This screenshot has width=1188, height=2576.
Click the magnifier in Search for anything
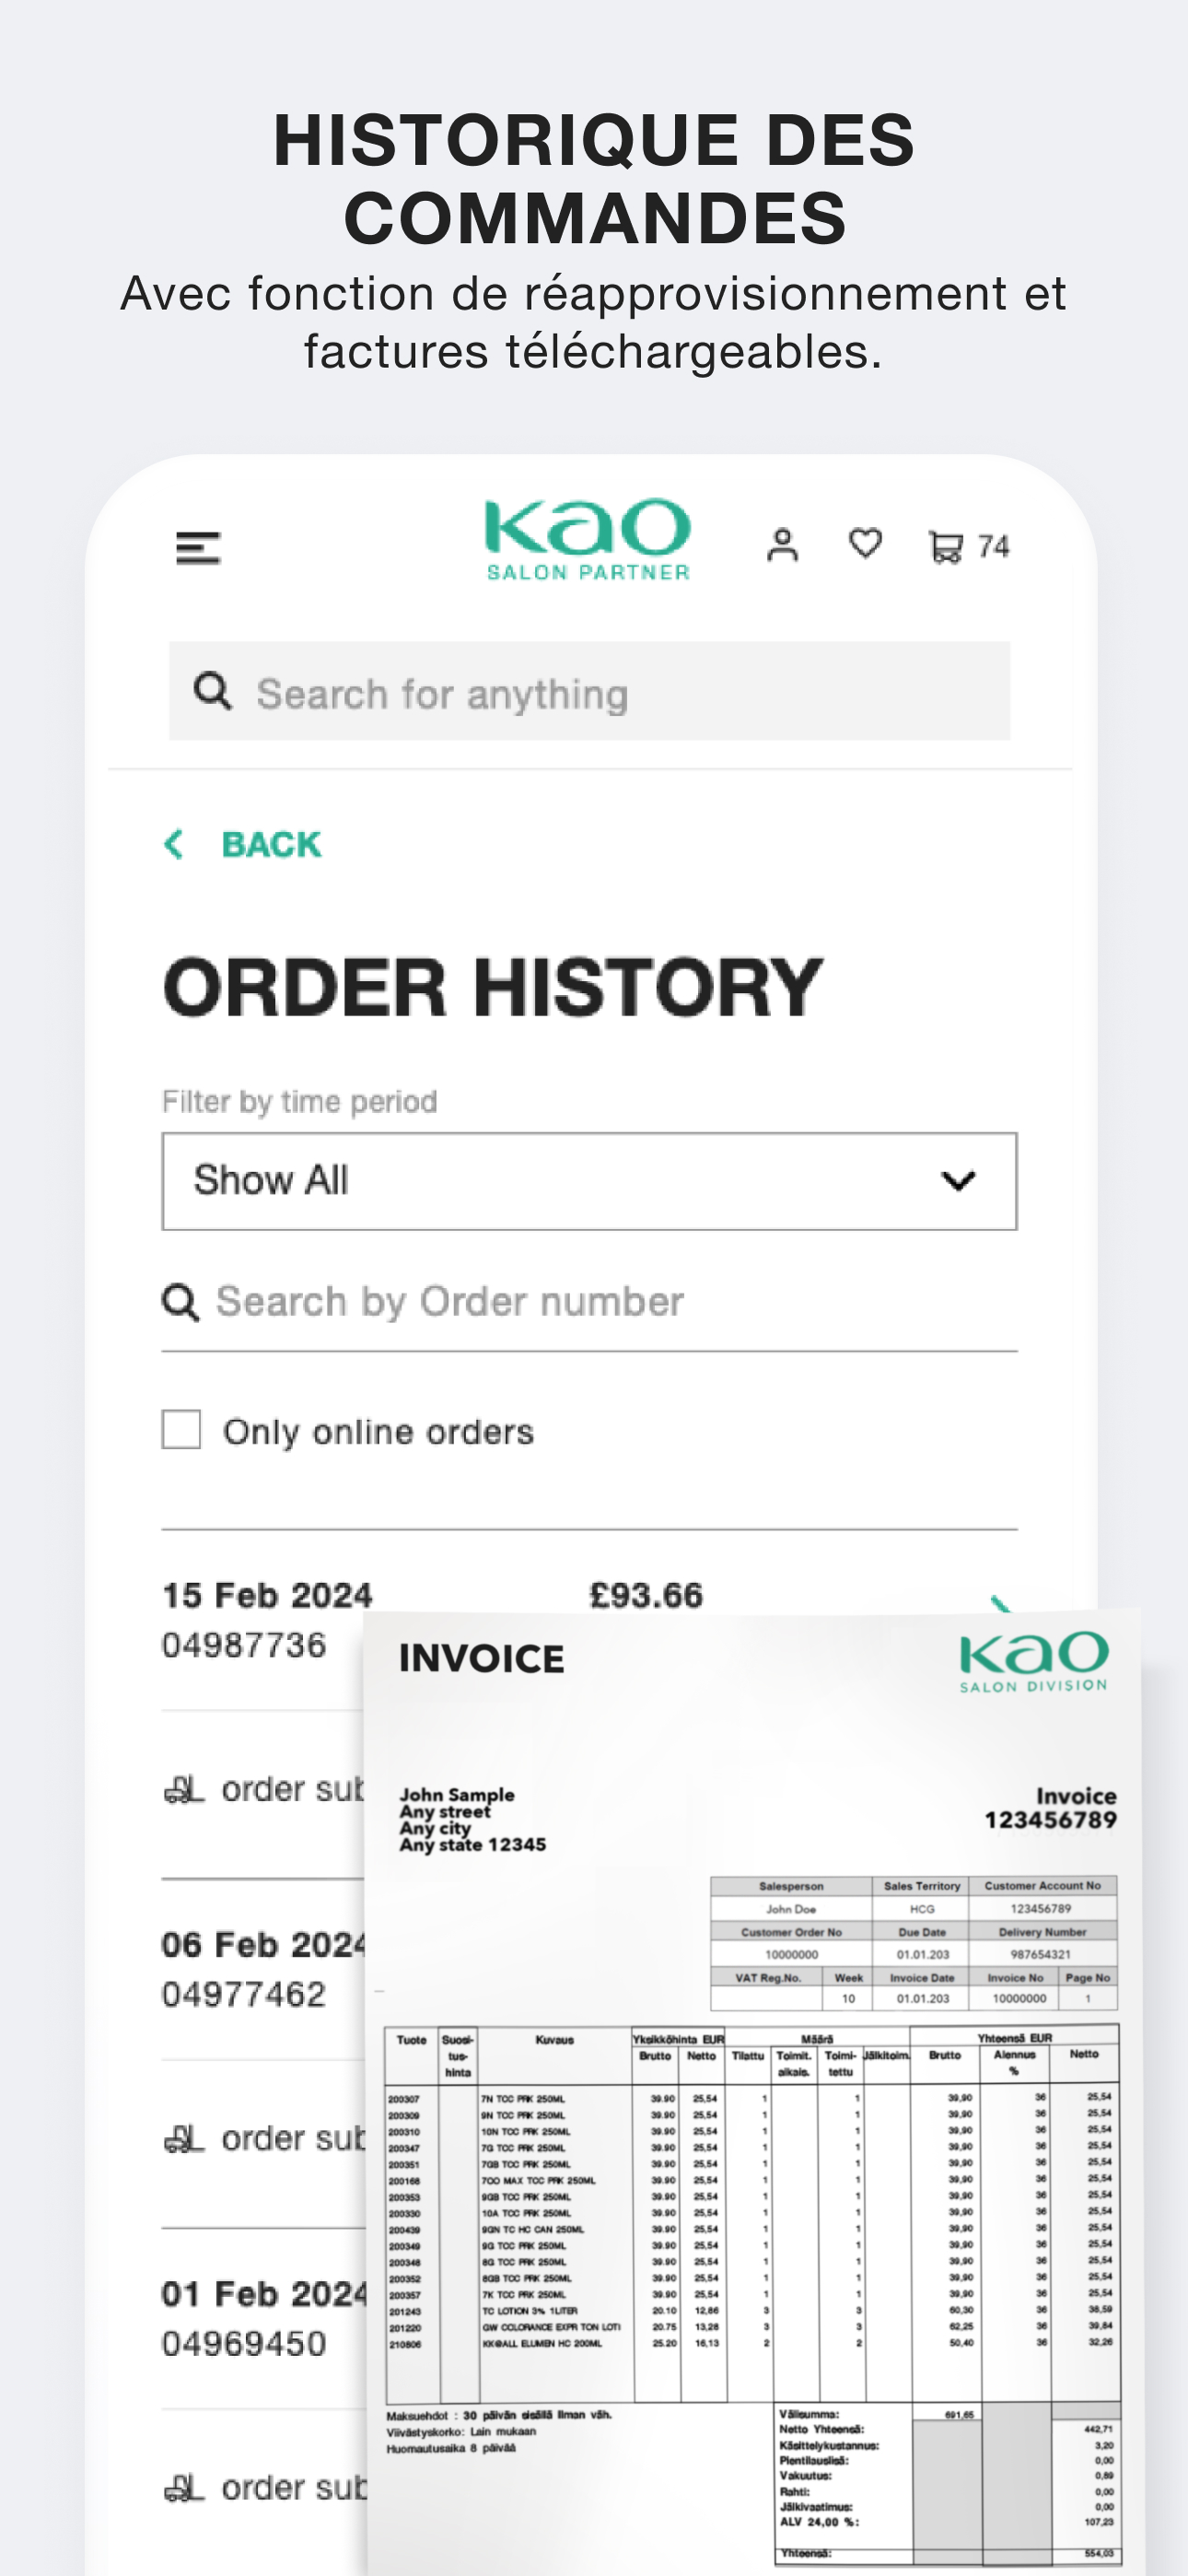click(x=212, y=691)
